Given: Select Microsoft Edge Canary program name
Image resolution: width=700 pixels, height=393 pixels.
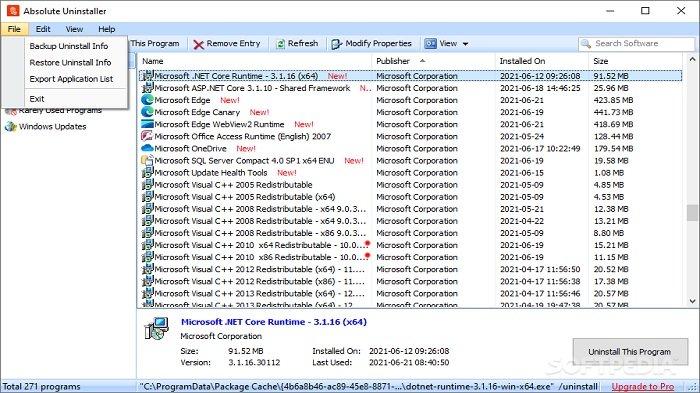Looking at the screenshot, I should 197,112.
